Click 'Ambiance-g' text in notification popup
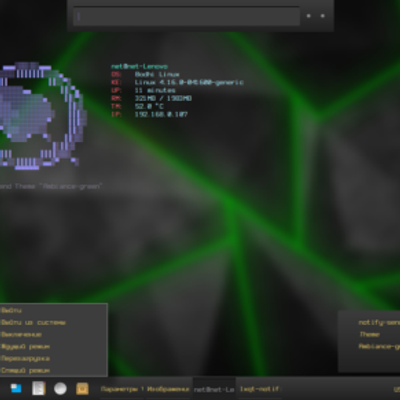 click(379, 346)
